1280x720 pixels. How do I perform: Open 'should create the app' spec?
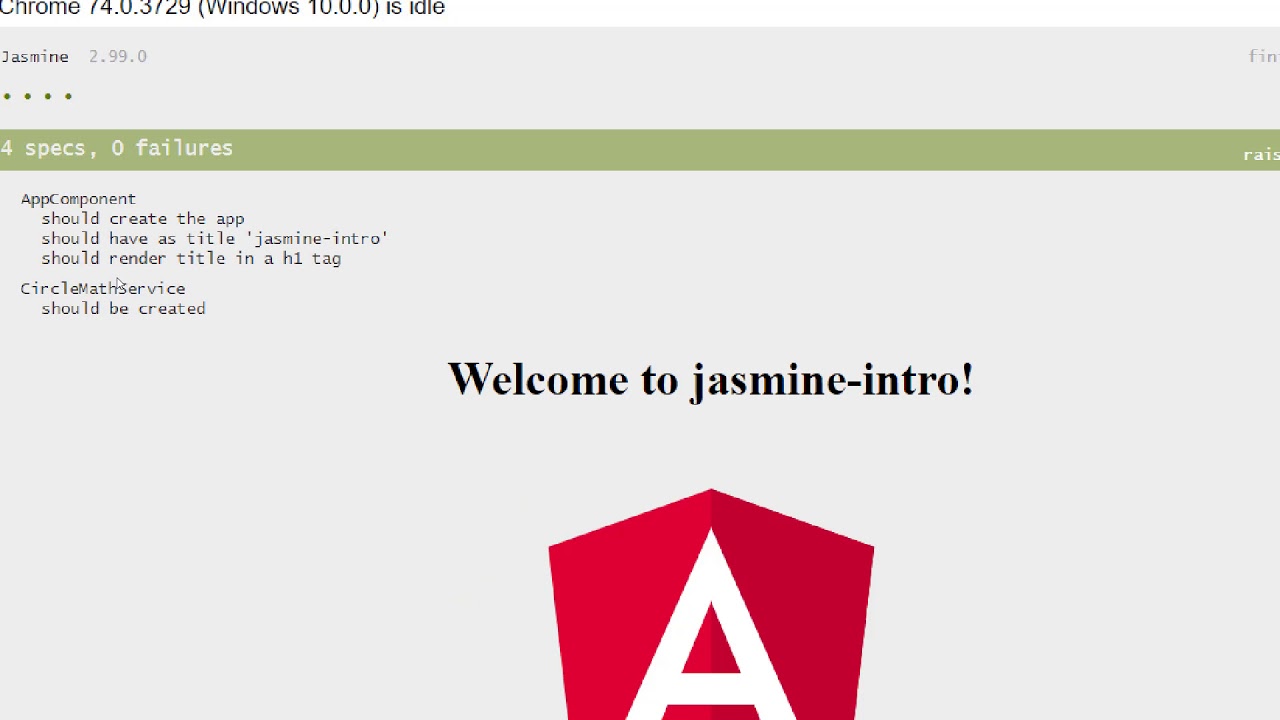[143, 219]
